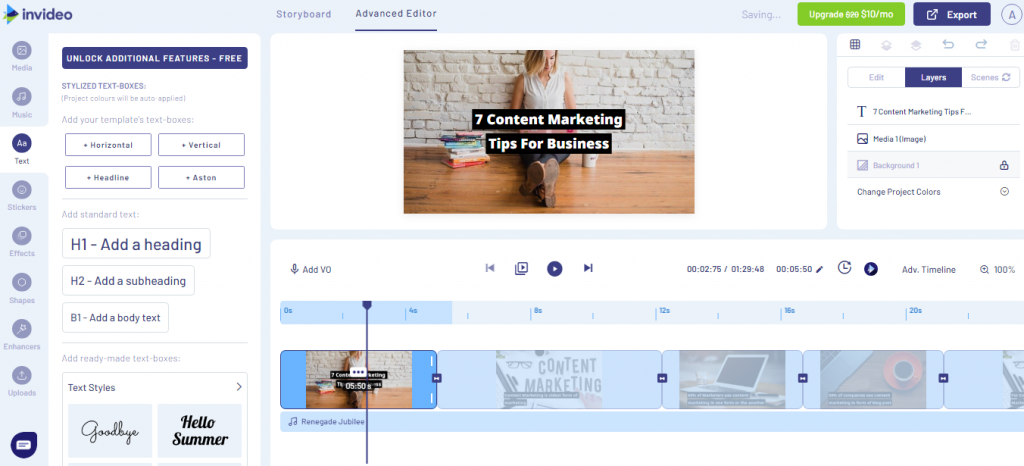This screenshot has width=1024, height=466.
Task: Expand Change Project Colors
Action: (1004, 192)
